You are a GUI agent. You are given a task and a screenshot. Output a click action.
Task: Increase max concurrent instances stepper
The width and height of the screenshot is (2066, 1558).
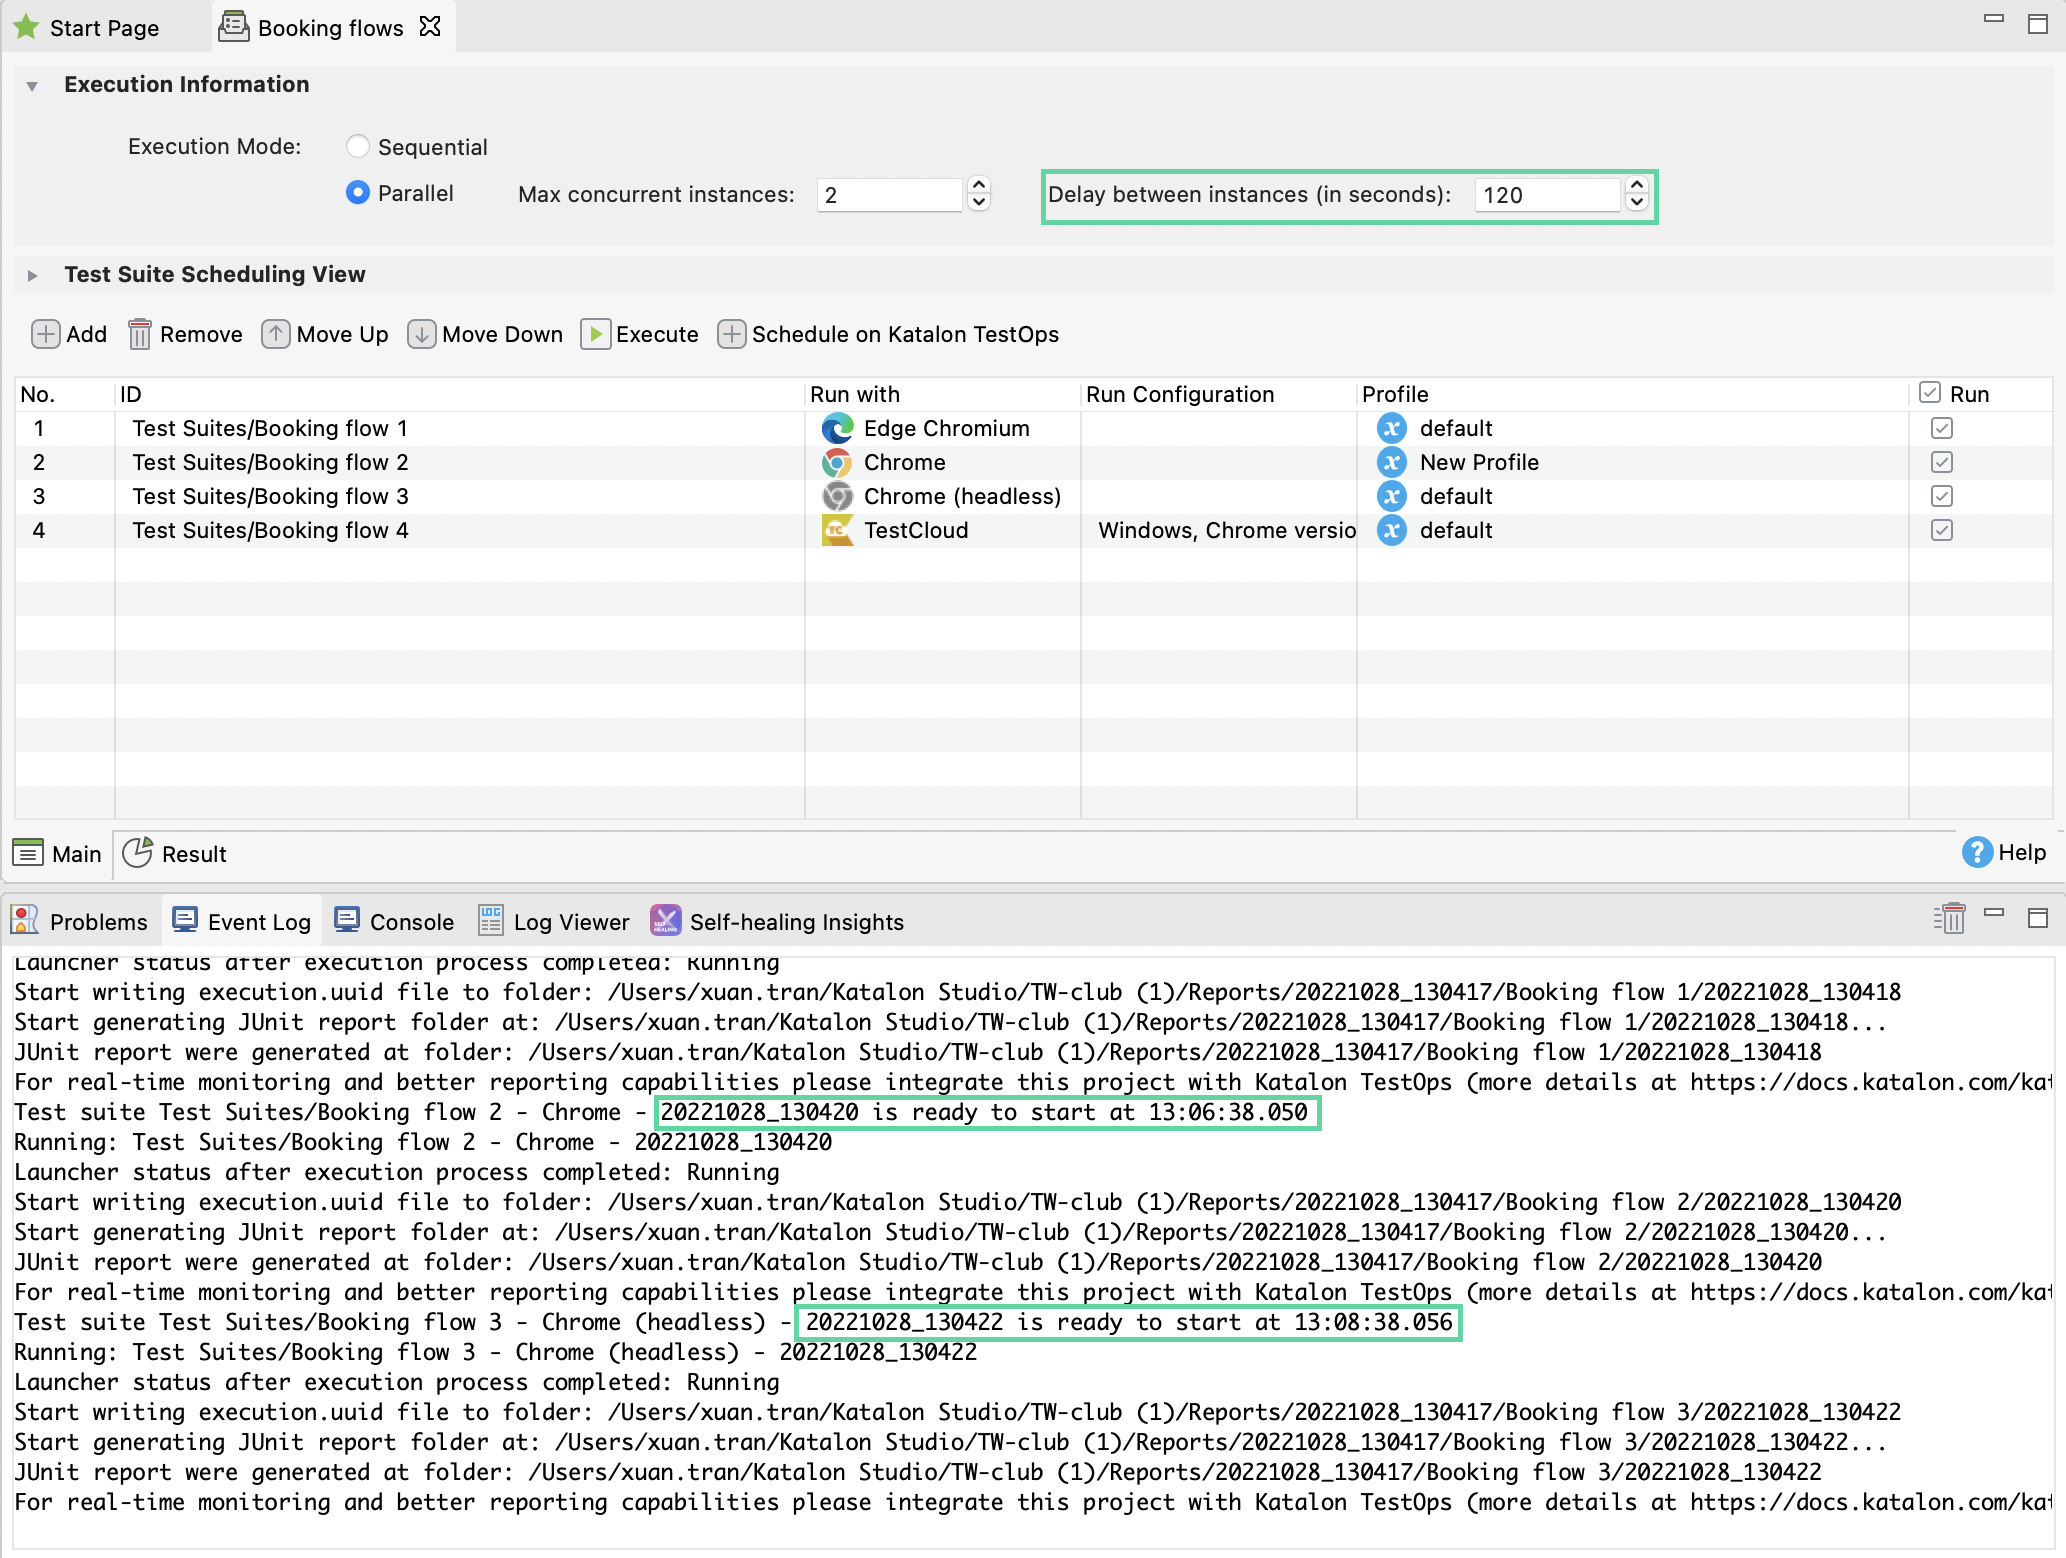pos(979,186)
